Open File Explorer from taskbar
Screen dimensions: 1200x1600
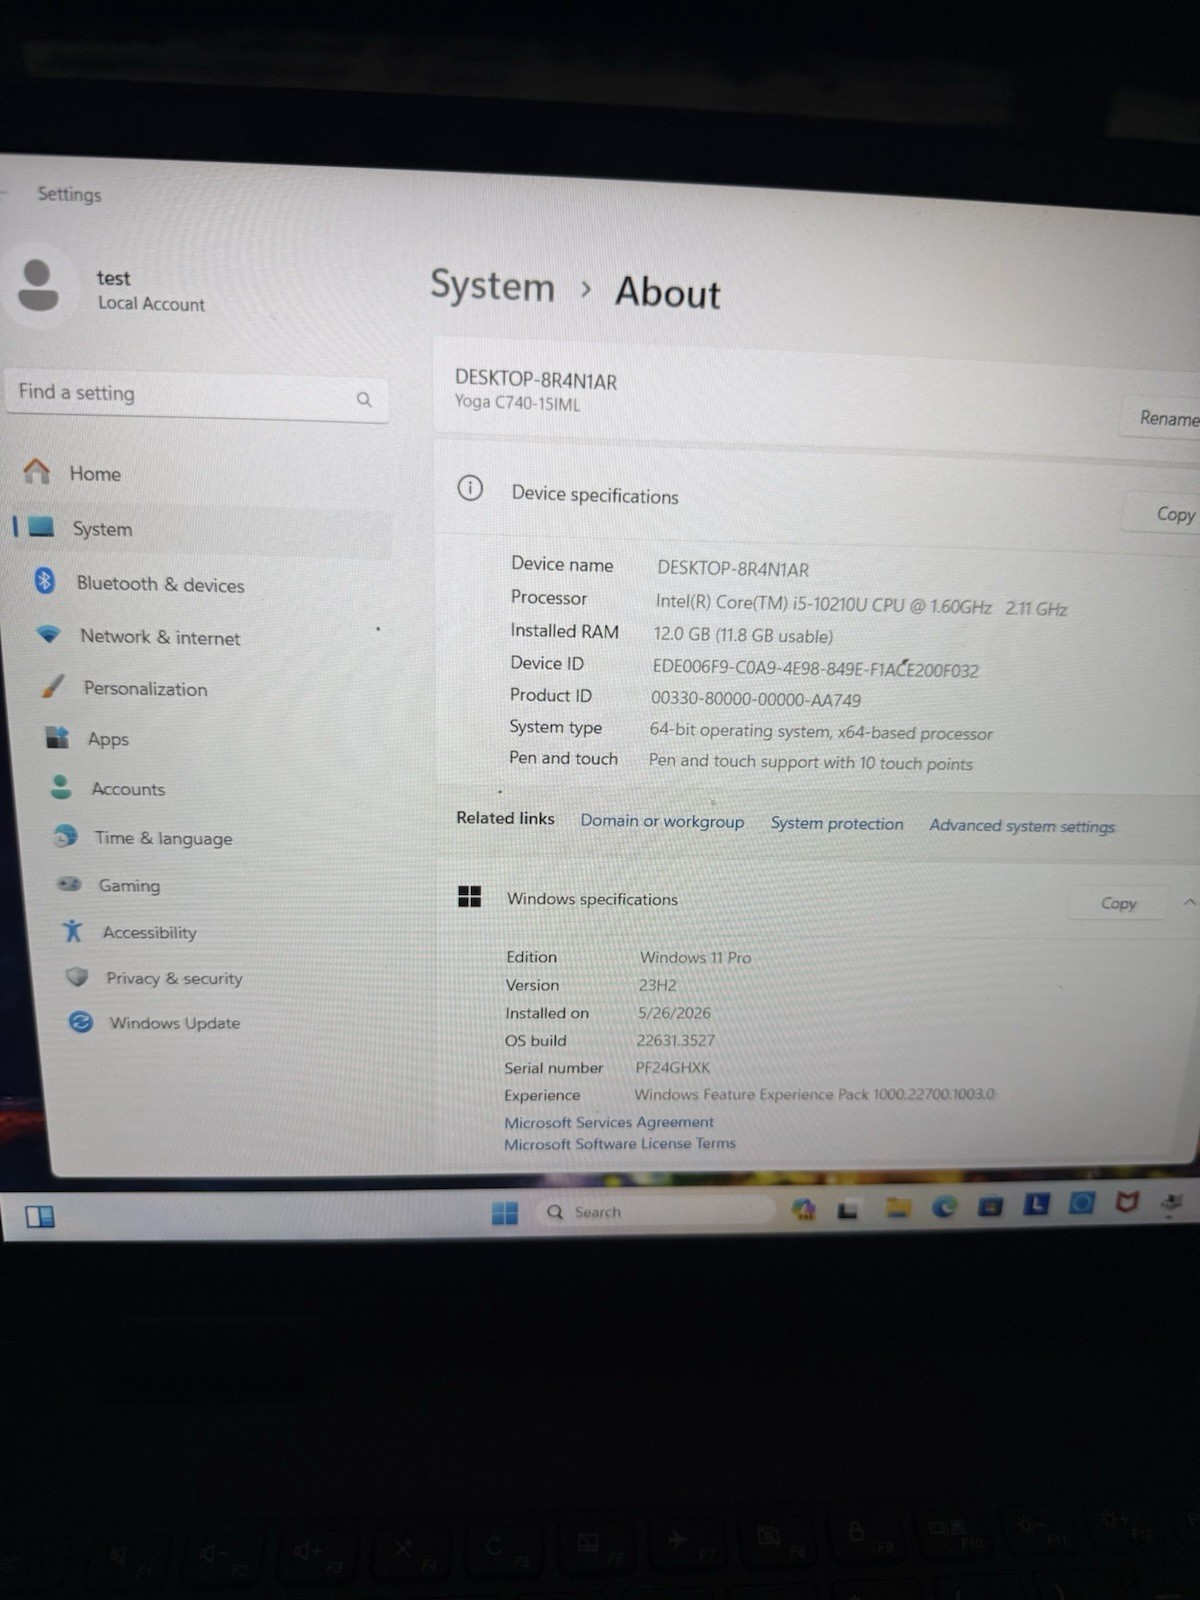pos(897,1209)
